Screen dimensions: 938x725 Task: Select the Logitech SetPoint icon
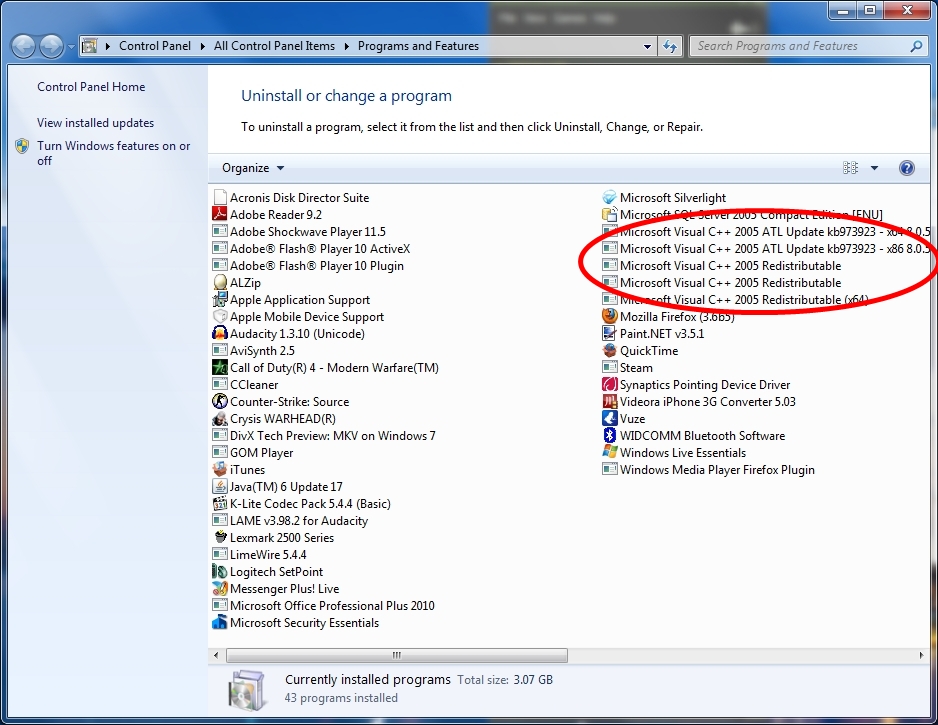click(x=220, y=571)
